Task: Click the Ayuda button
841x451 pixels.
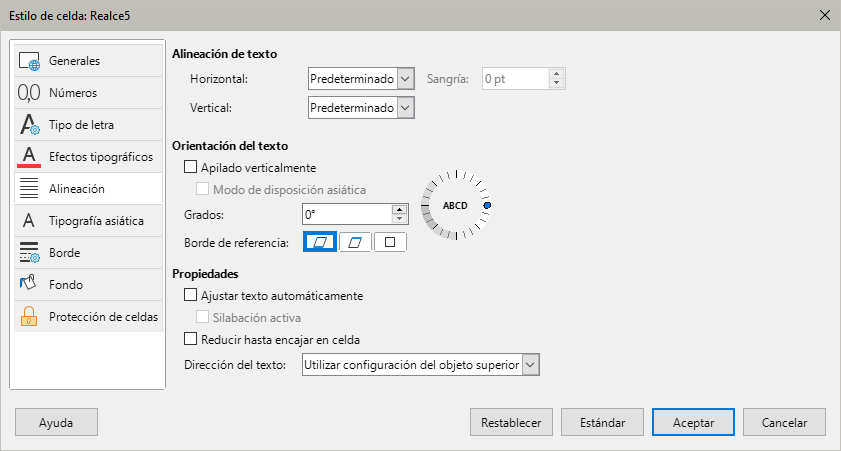Action: tap(56, 423)
